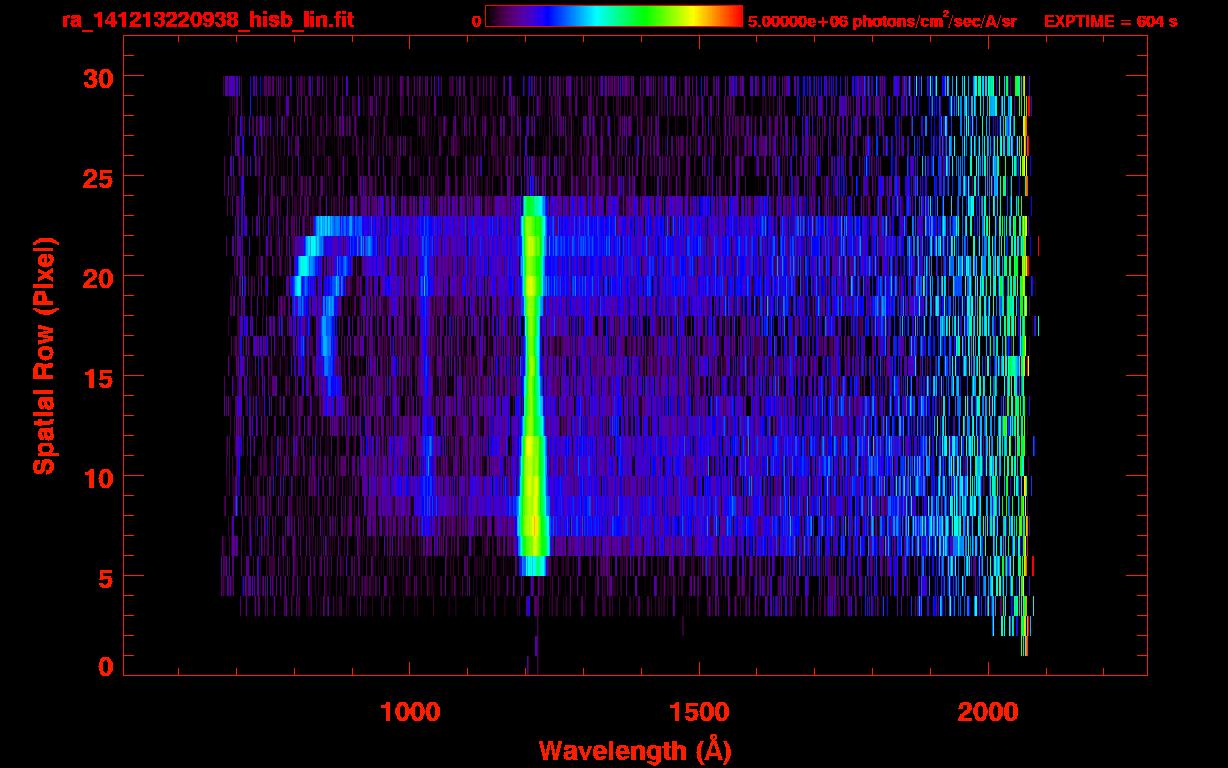Image resolution: width=1228 pixels, height=768 pixels.
Task: Click the 5.00000e+06 photons/cm²/sec/A/sr label
Action: point(882,20)
